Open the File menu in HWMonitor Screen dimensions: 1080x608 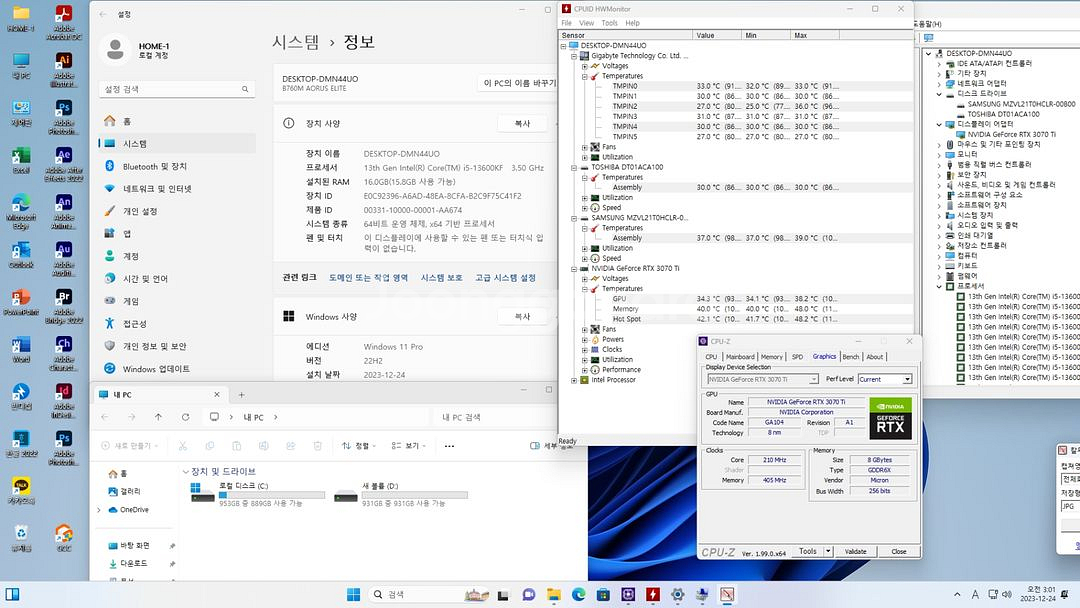coord(566,23)
